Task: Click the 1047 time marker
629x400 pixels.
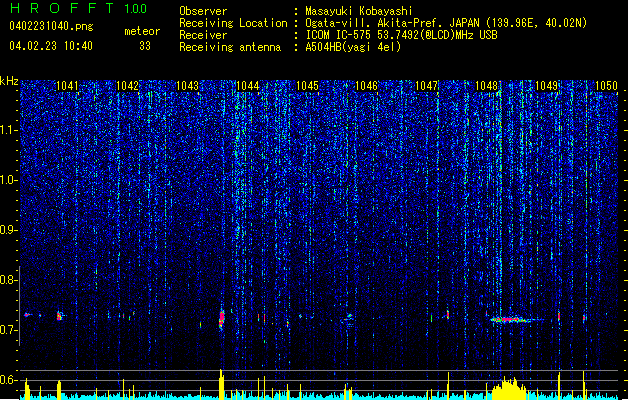Action: click(x=426, y=86)
